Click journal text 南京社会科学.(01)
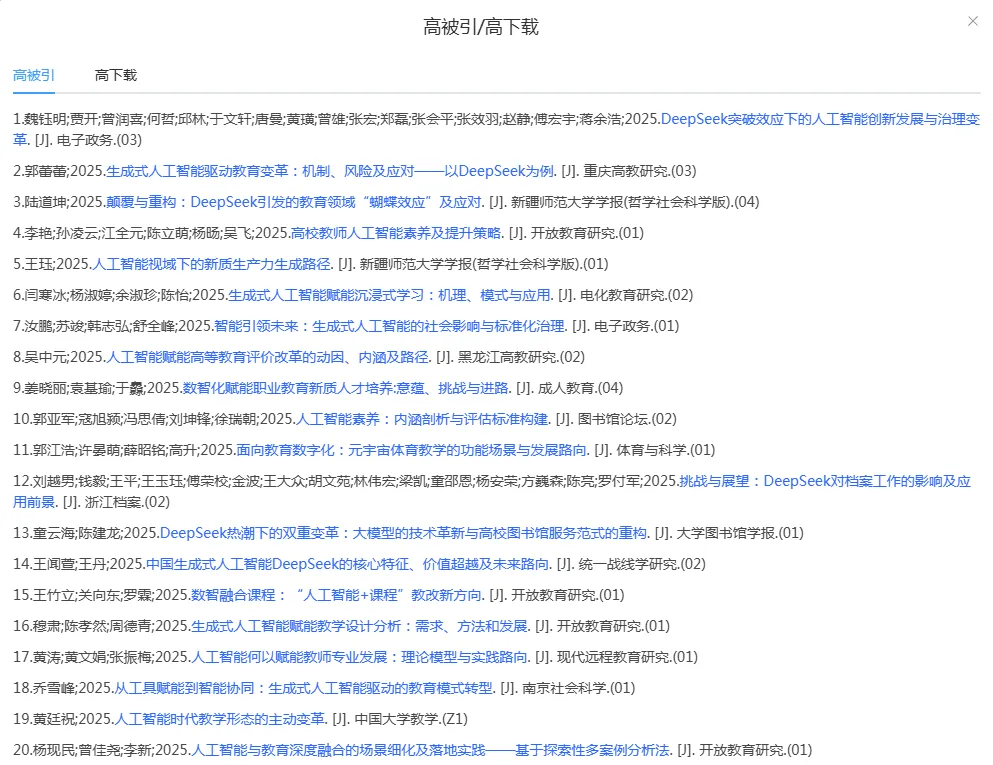Screen dimensions: 993x765 tap(578, 688)
